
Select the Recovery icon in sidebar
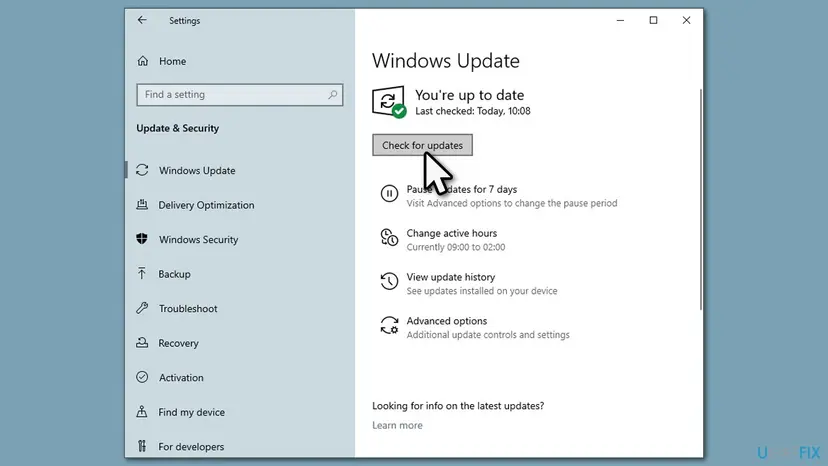142,342
